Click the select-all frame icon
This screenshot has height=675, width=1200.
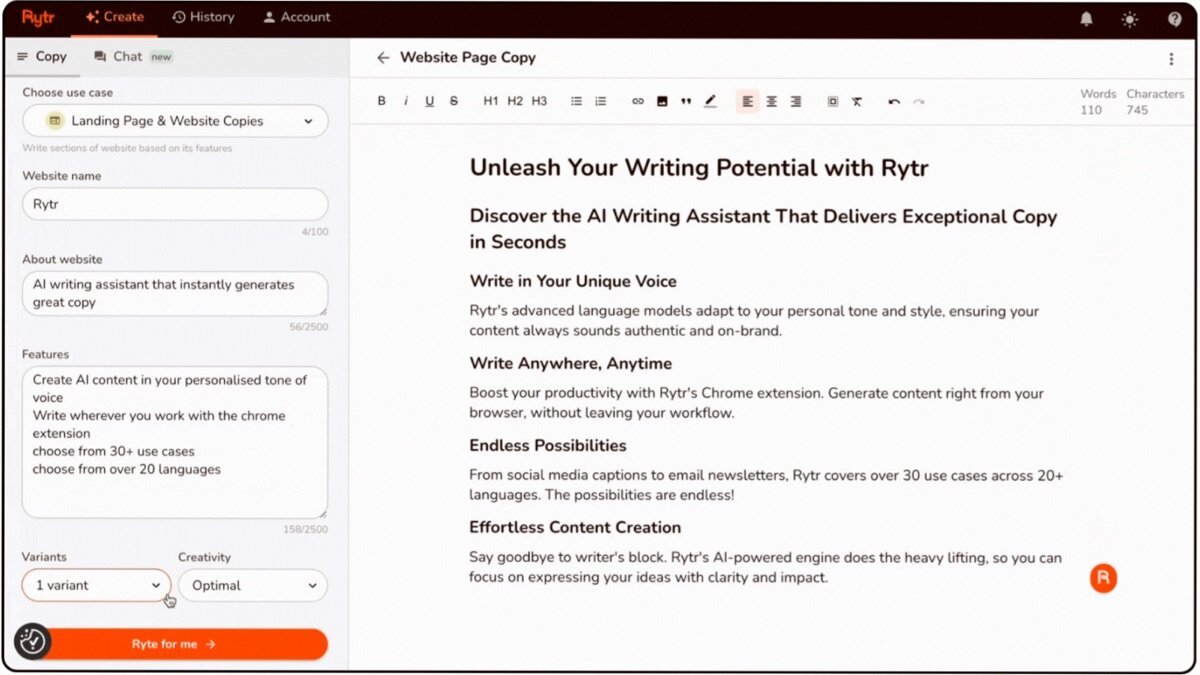point(833,101)
